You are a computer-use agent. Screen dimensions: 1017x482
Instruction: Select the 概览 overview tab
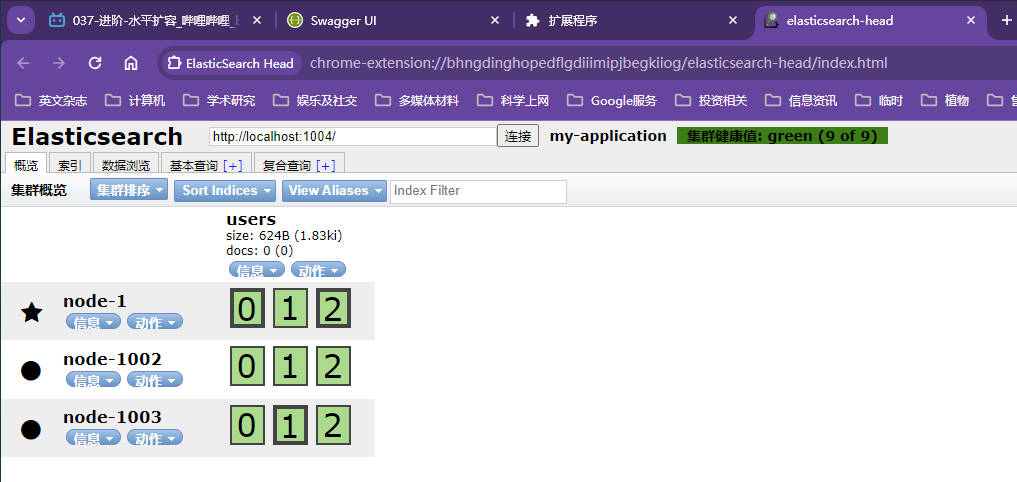coord(26,165)
